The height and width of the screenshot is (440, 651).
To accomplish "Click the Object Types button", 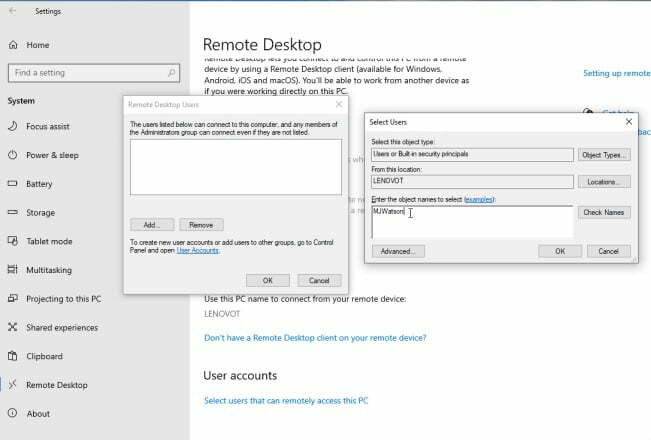I will (604, 155).
